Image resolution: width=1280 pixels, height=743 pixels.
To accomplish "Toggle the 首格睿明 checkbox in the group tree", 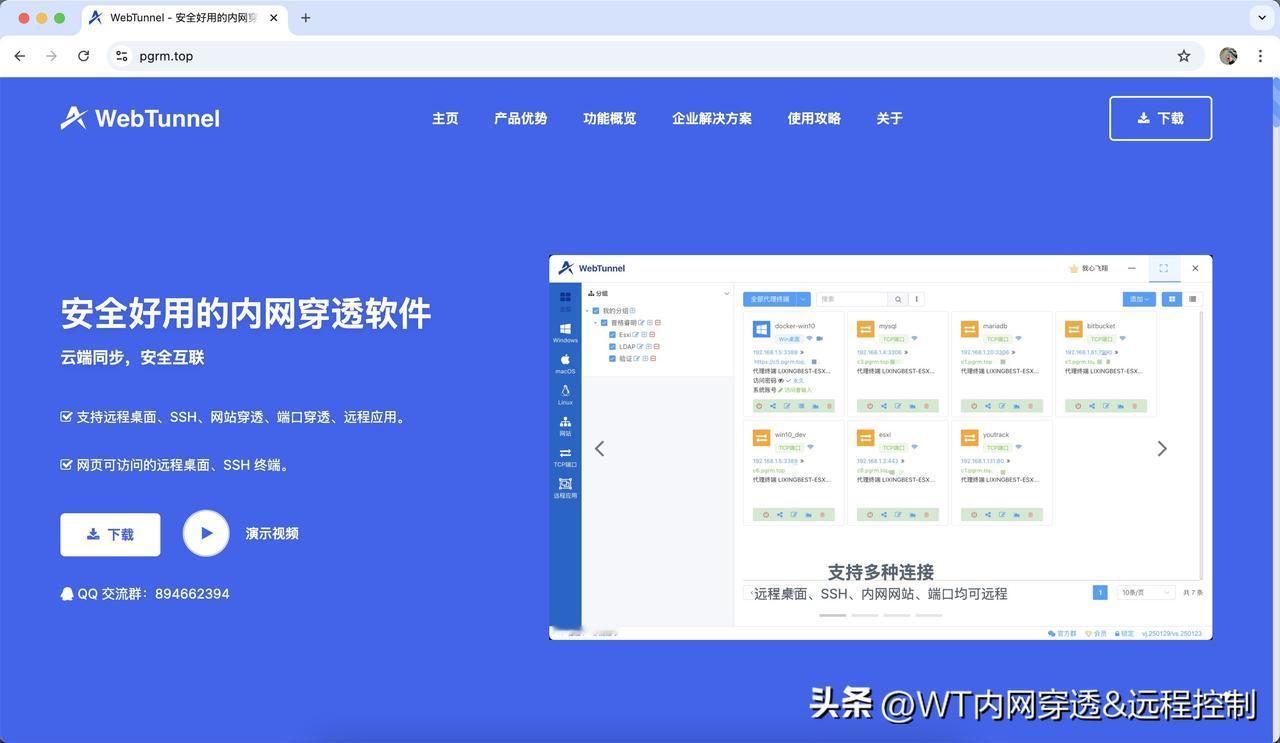I will (604, 323).
